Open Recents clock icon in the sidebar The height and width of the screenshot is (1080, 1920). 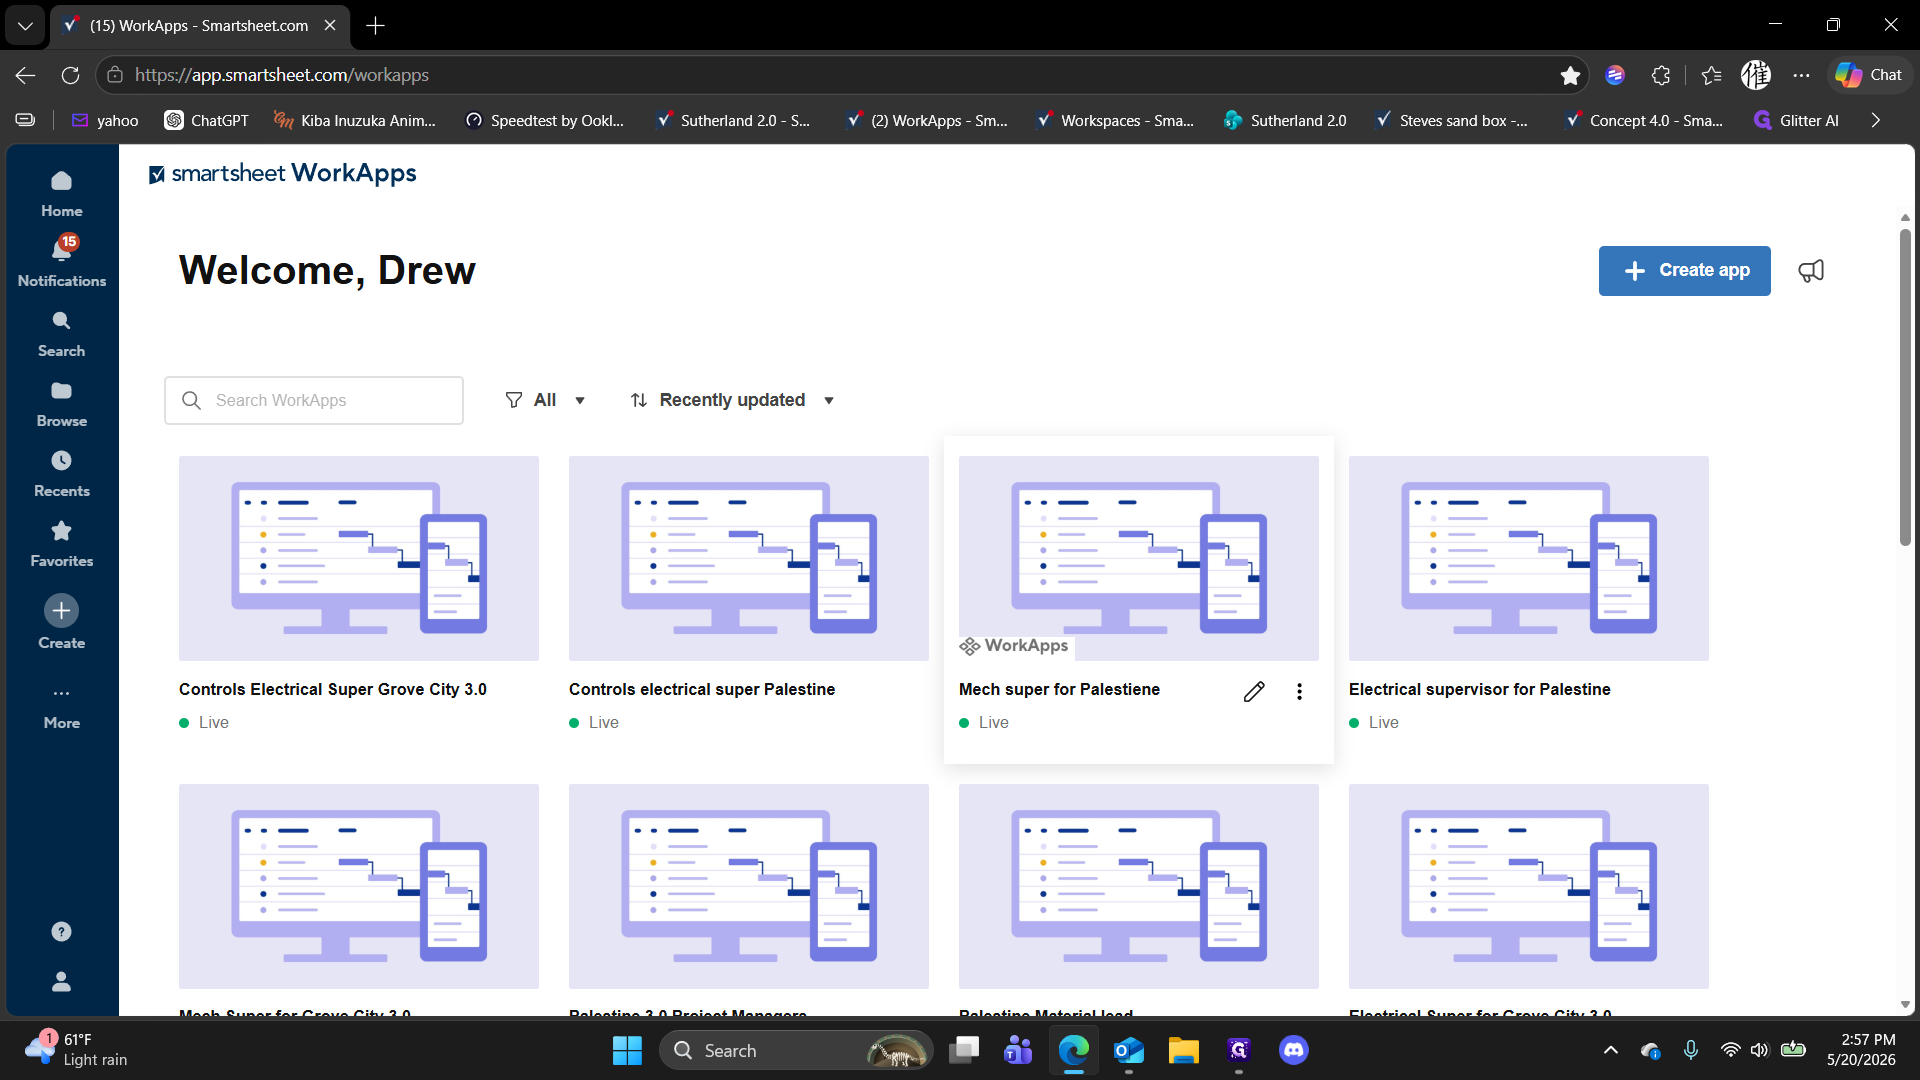click(x=61, y=474)
